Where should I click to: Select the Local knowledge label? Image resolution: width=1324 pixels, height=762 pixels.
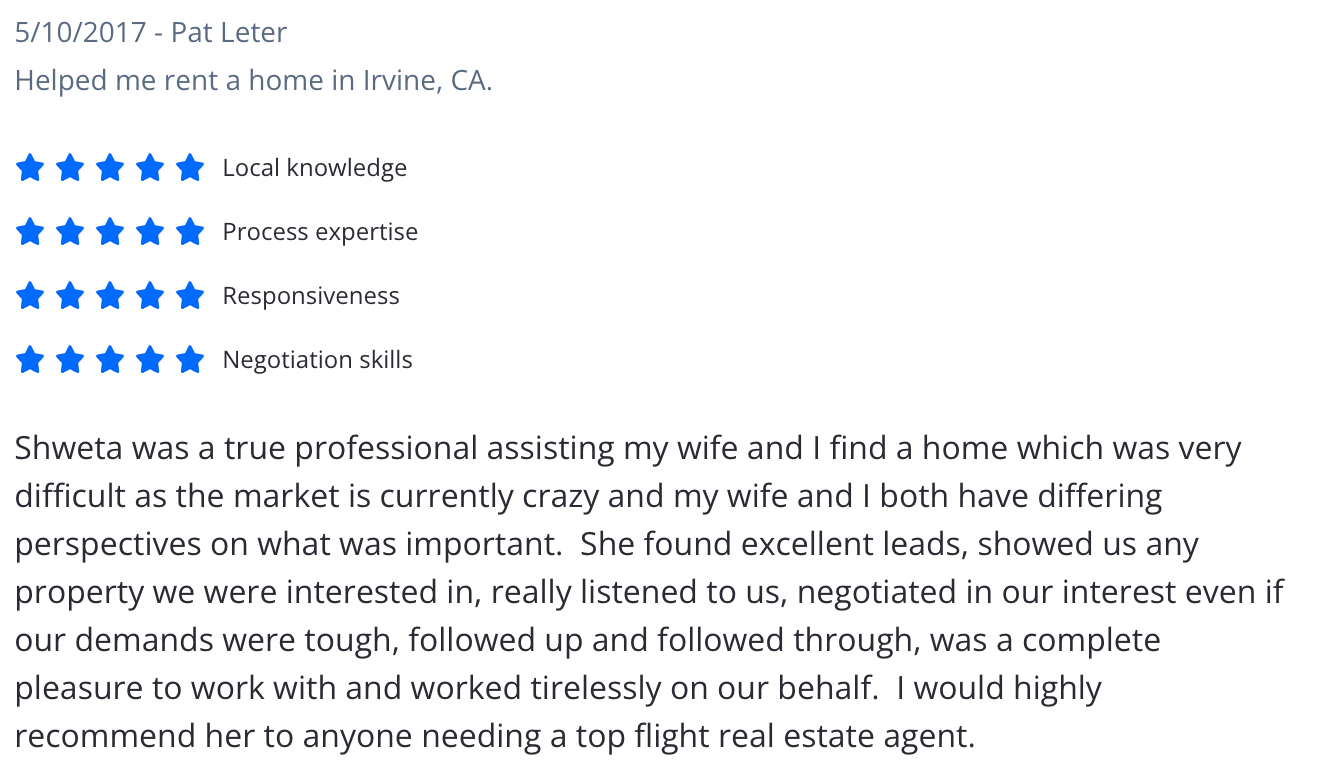tap(315, 168)
